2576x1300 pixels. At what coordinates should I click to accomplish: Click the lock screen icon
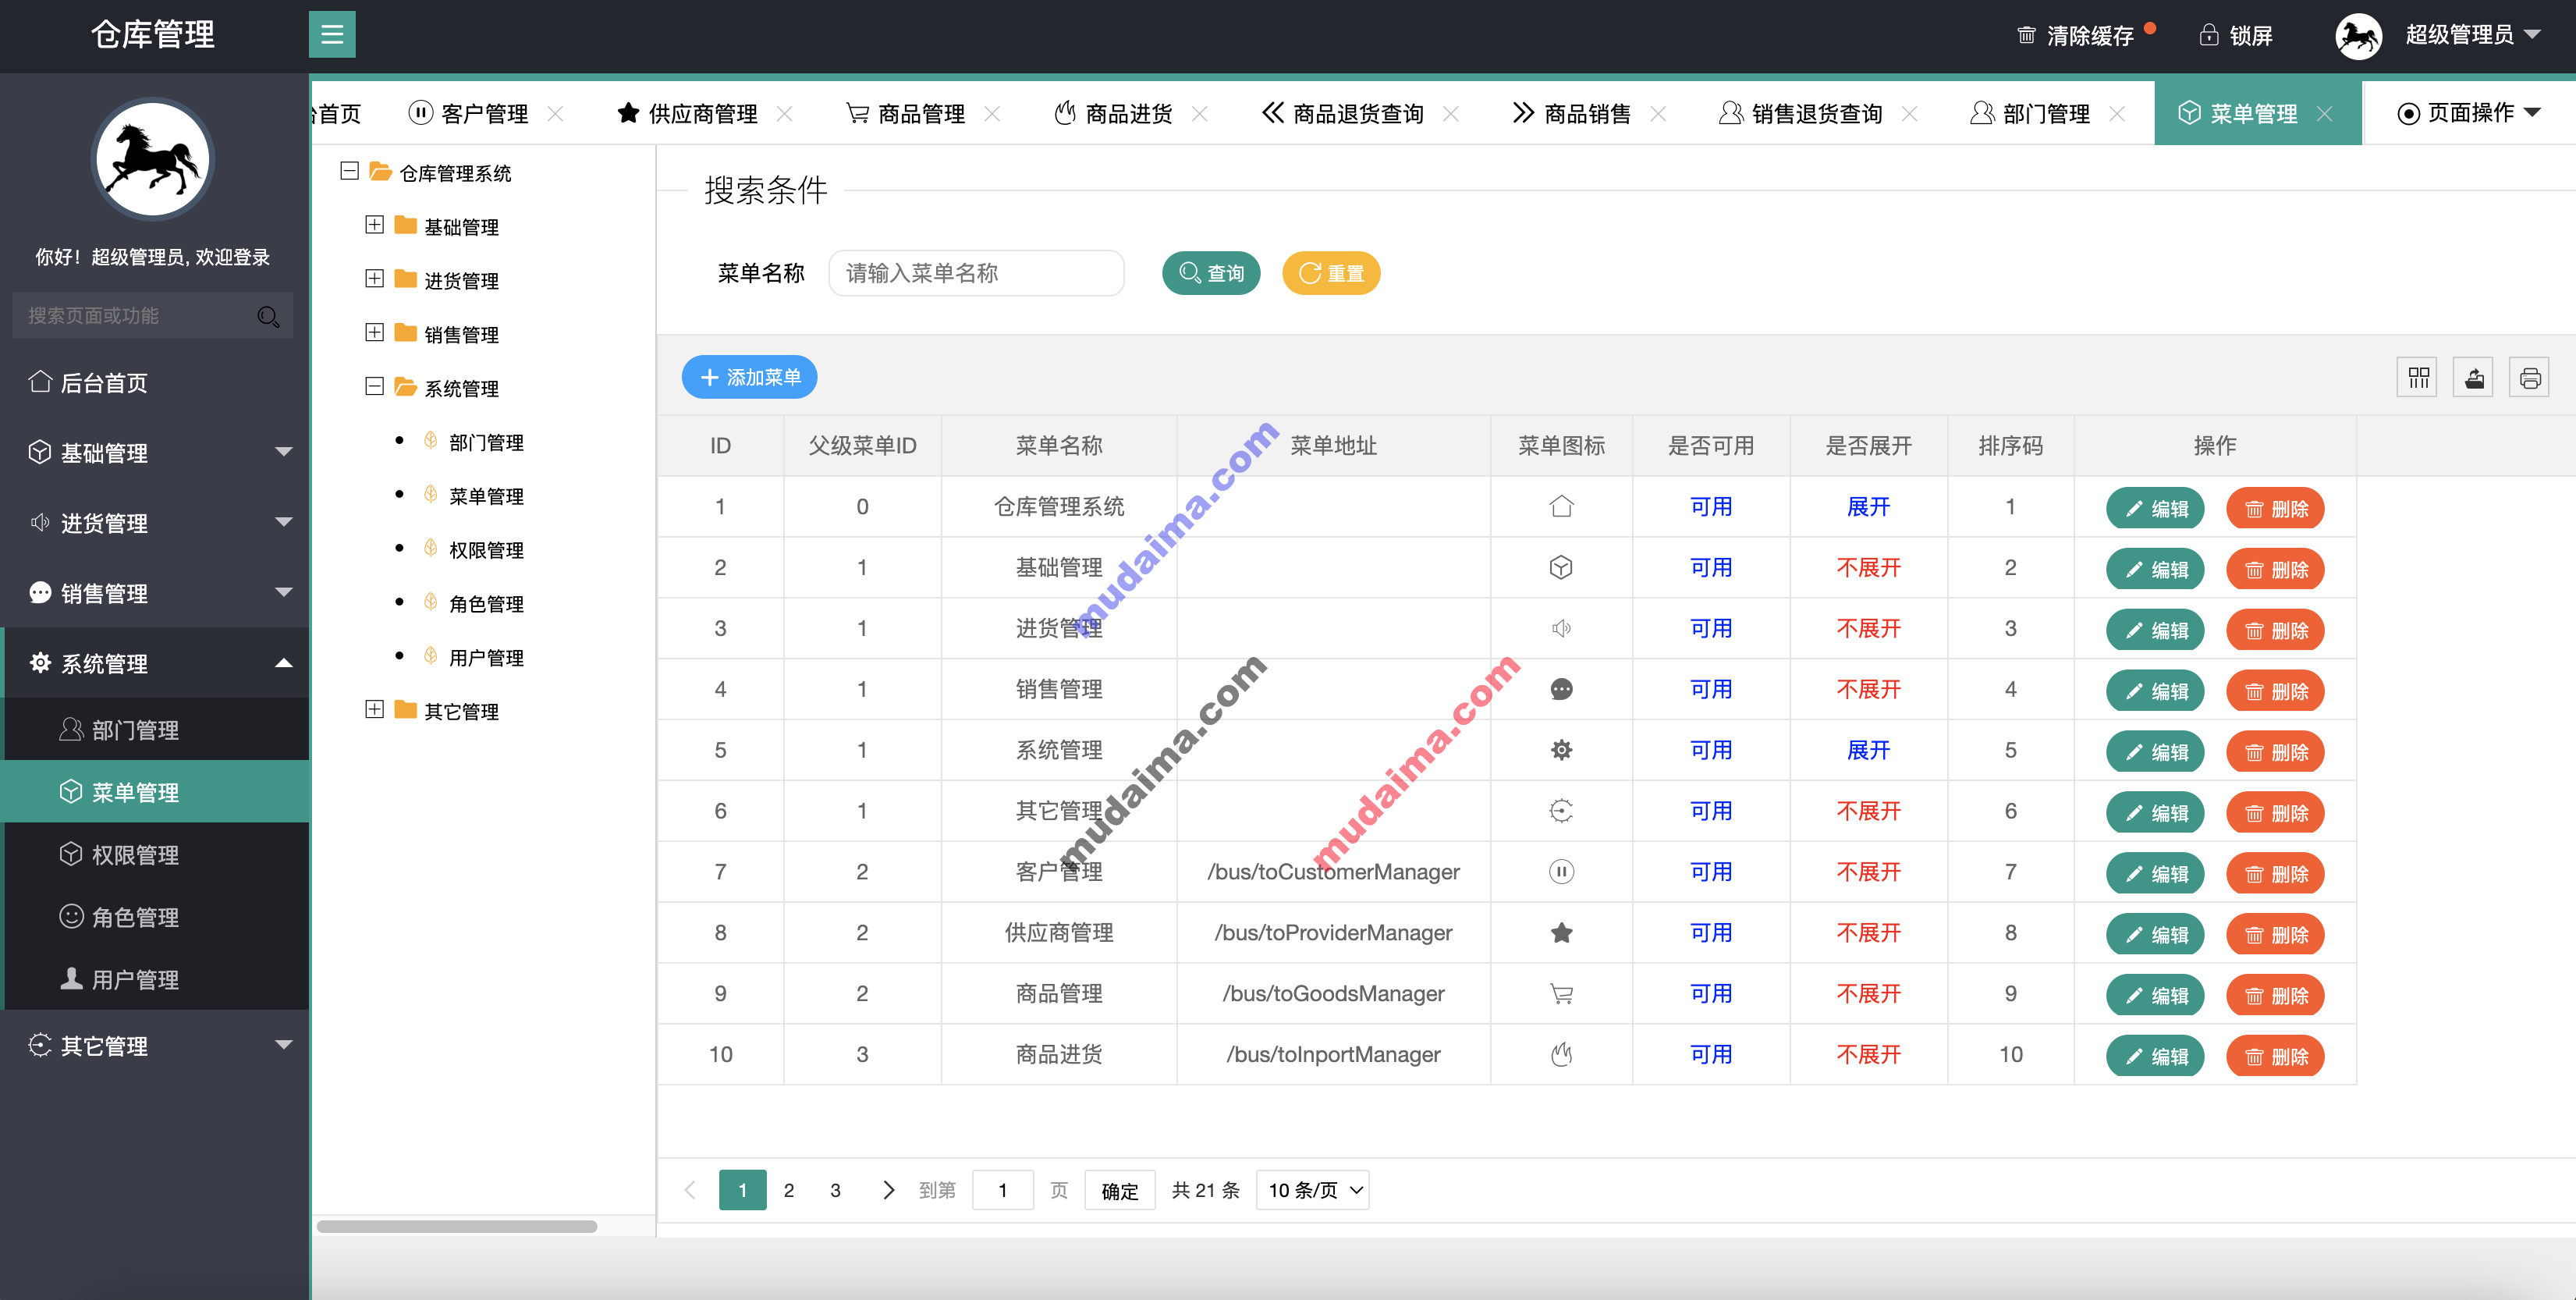2209,36
